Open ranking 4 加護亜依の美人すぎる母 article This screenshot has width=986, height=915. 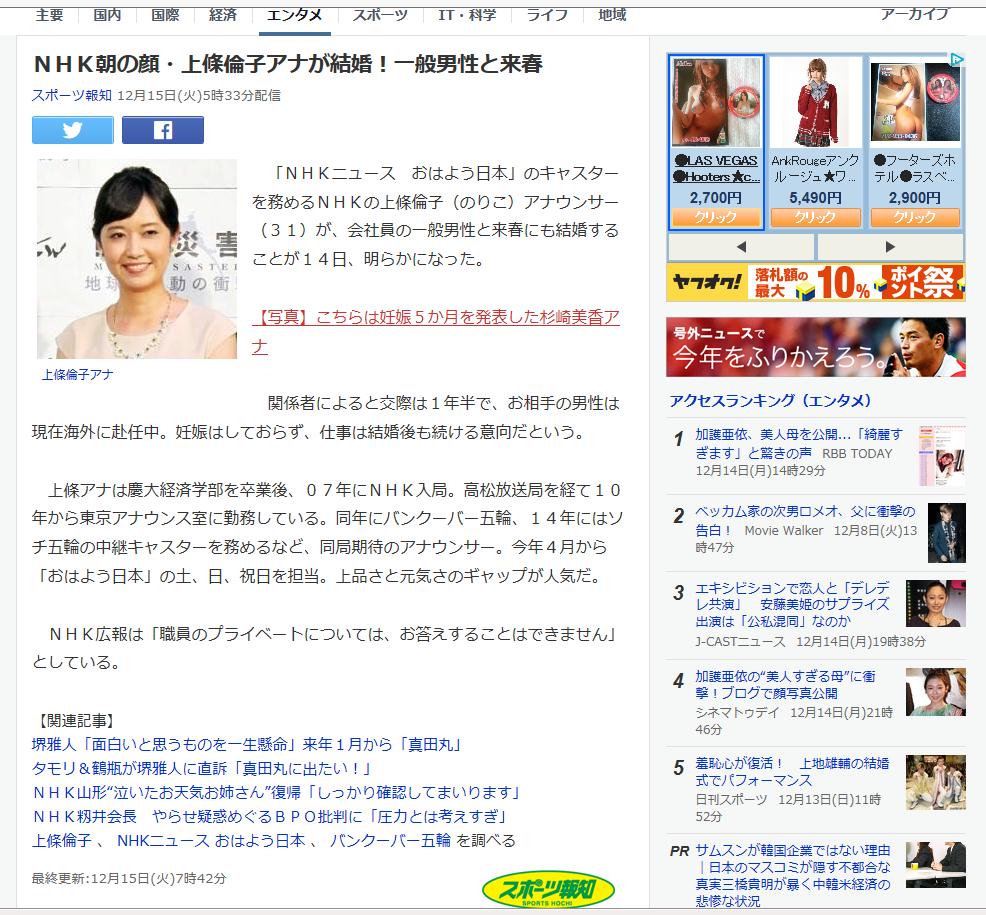[x=785, y=685]
